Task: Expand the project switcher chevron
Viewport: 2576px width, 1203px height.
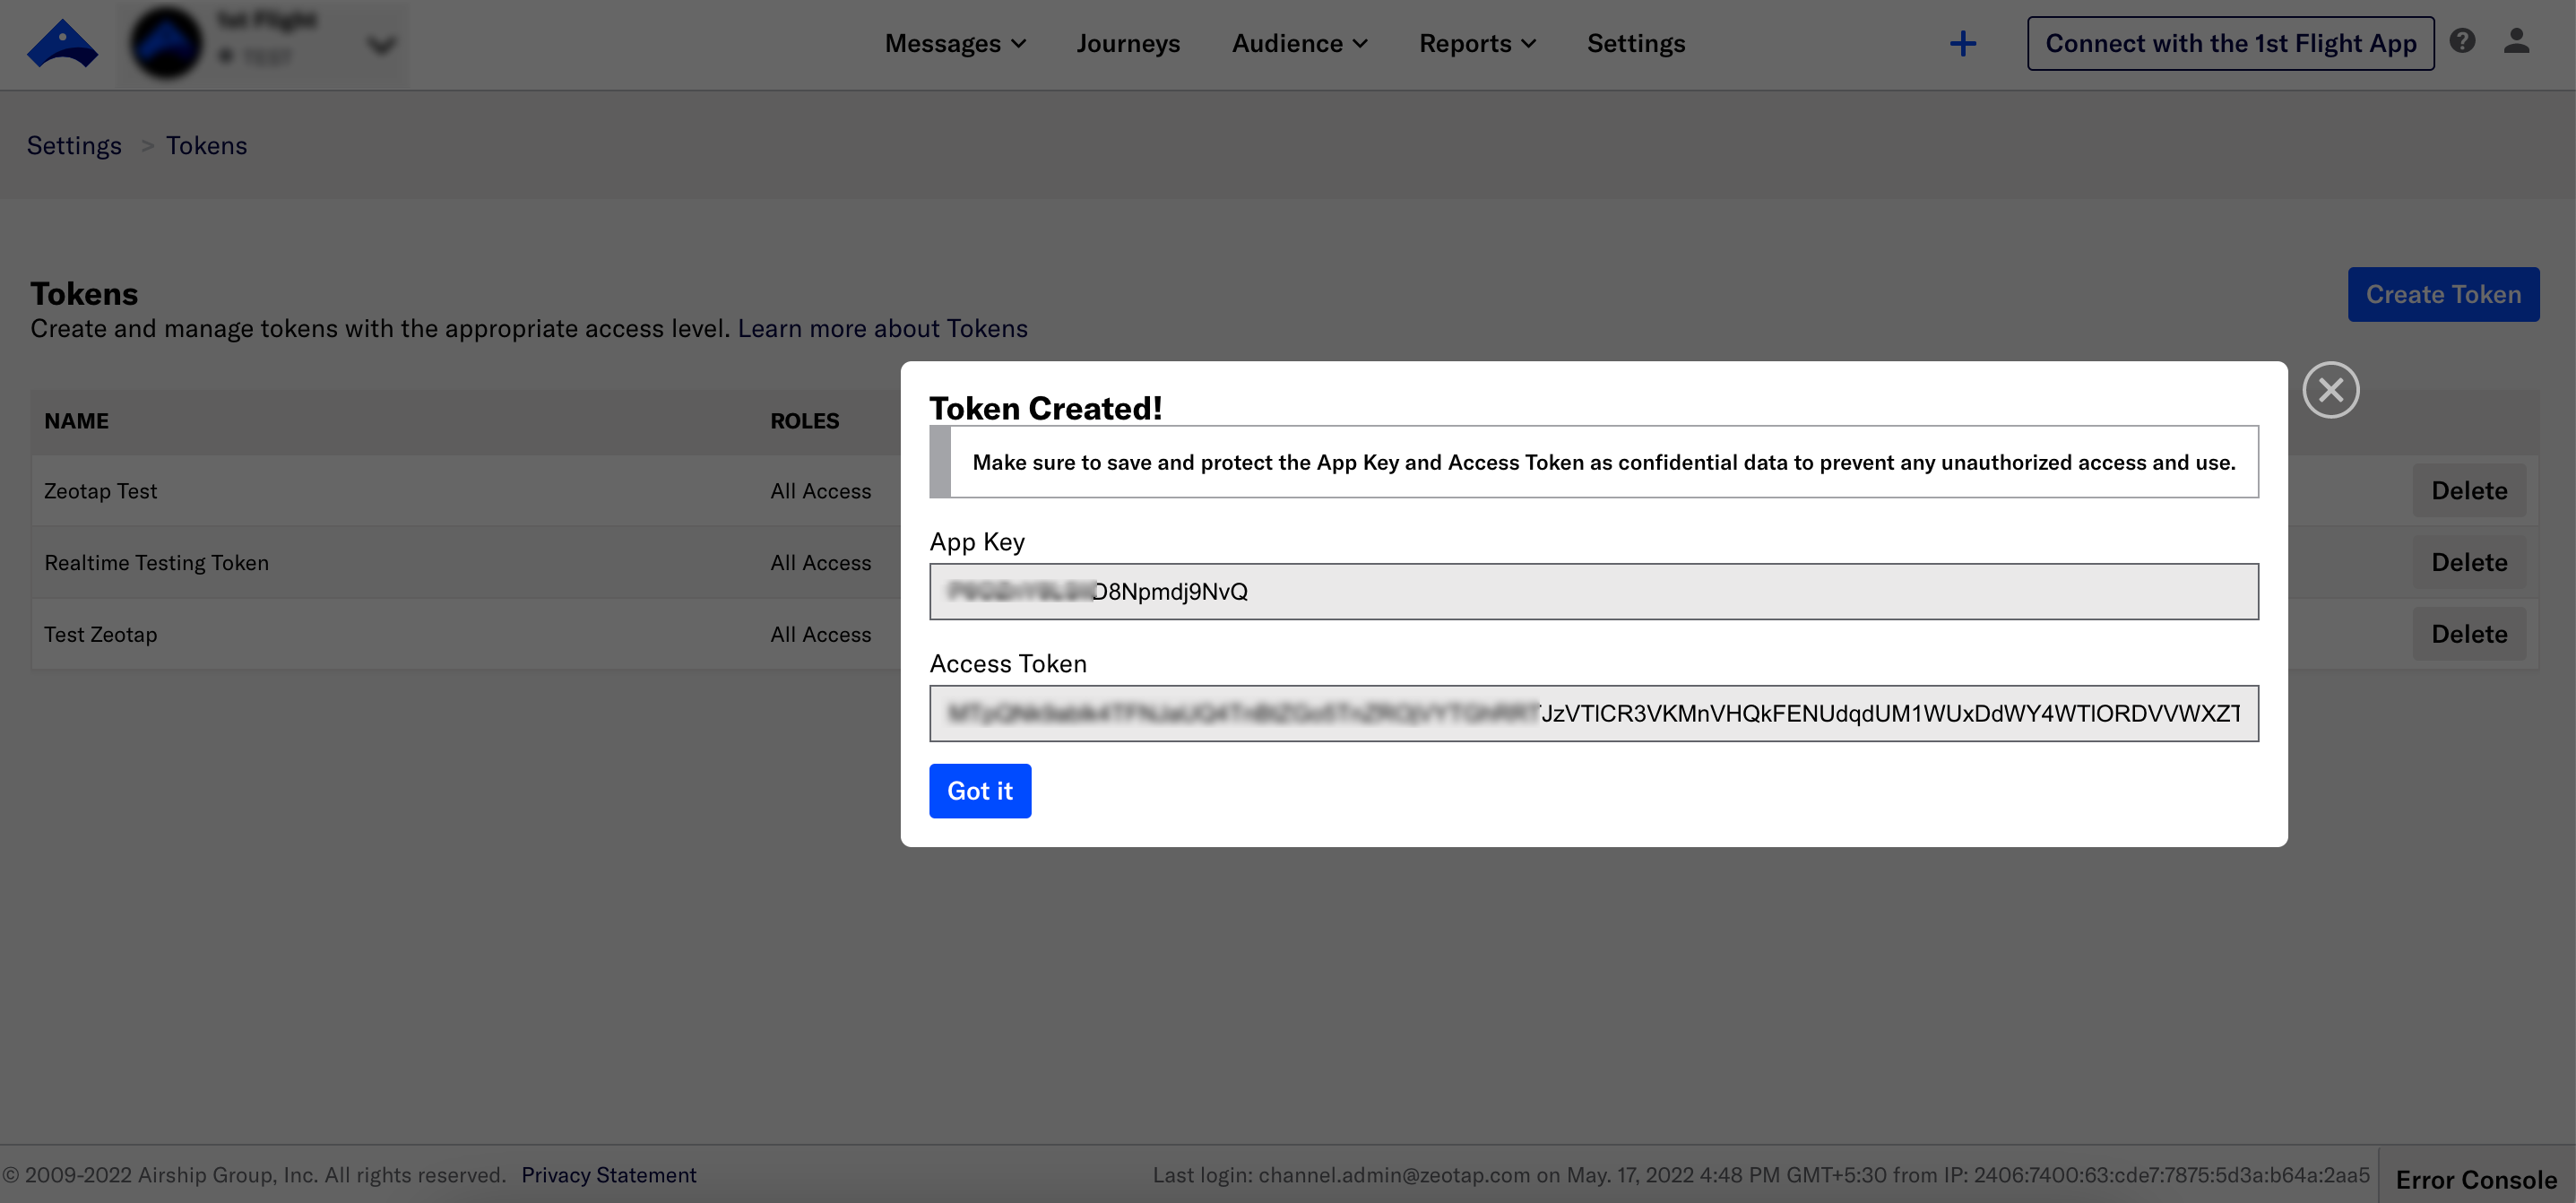Action: coord(381,44)
